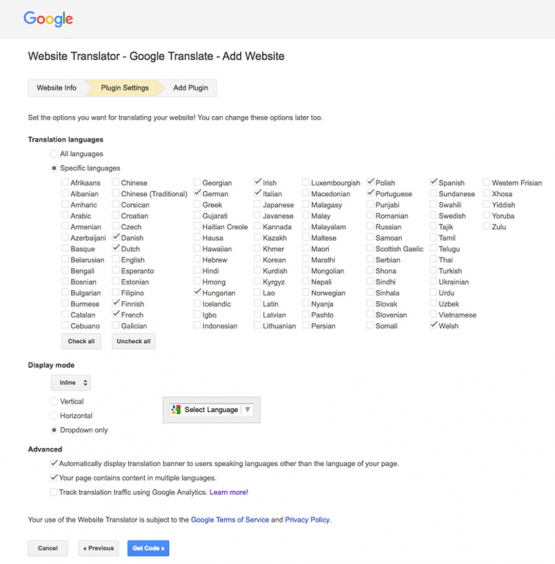Image resolution: width=555 pixels, height=564 pixels.
Task: Choose the Horizontal display option
Action: (54, 416)
